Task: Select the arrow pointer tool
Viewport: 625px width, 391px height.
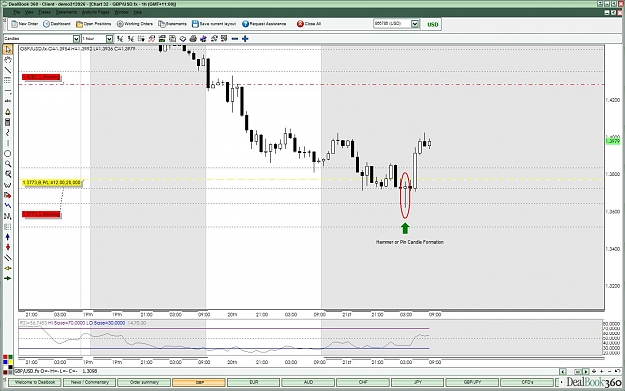Action: [8, 49]
